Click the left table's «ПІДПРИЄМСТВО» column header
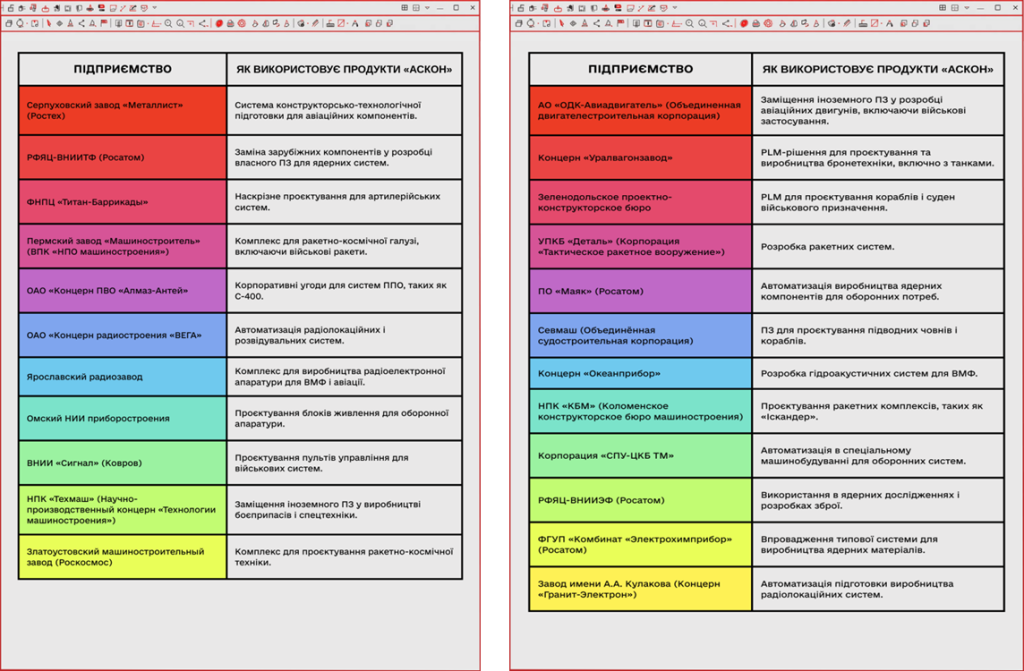The image size is (1024, 671). coord(122,69)
